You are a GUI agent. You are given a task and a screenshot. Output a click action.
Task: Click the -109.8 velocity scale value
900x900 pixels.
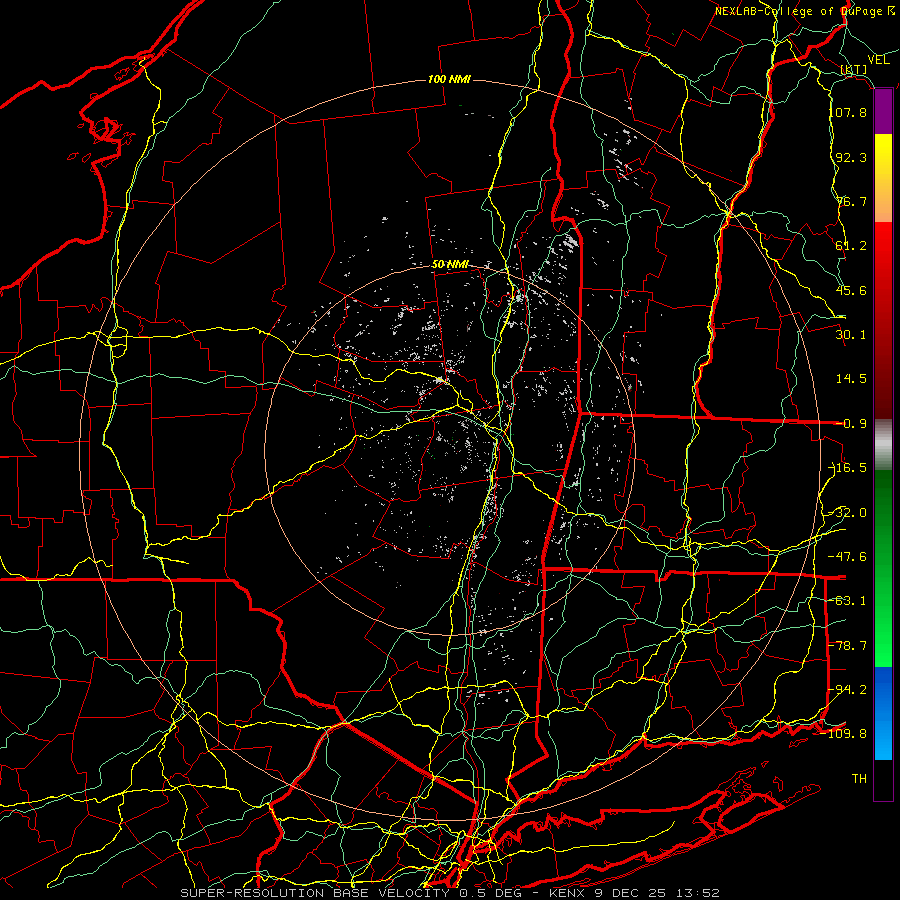pyautogui.click(x=845, y=734)
